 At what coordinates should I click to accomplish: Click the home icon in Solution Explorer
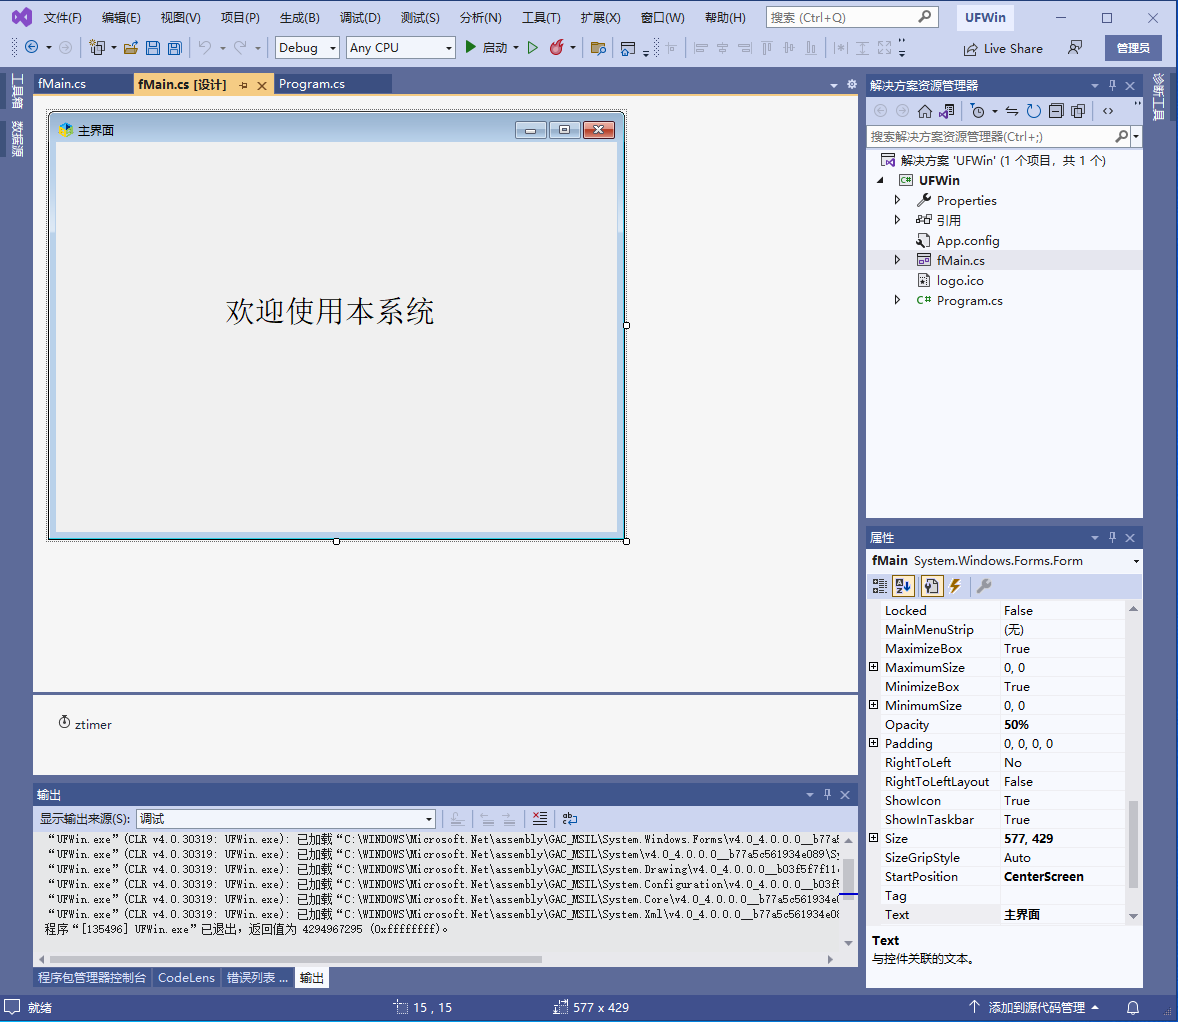pyautogui.click(x=924, y=111)
